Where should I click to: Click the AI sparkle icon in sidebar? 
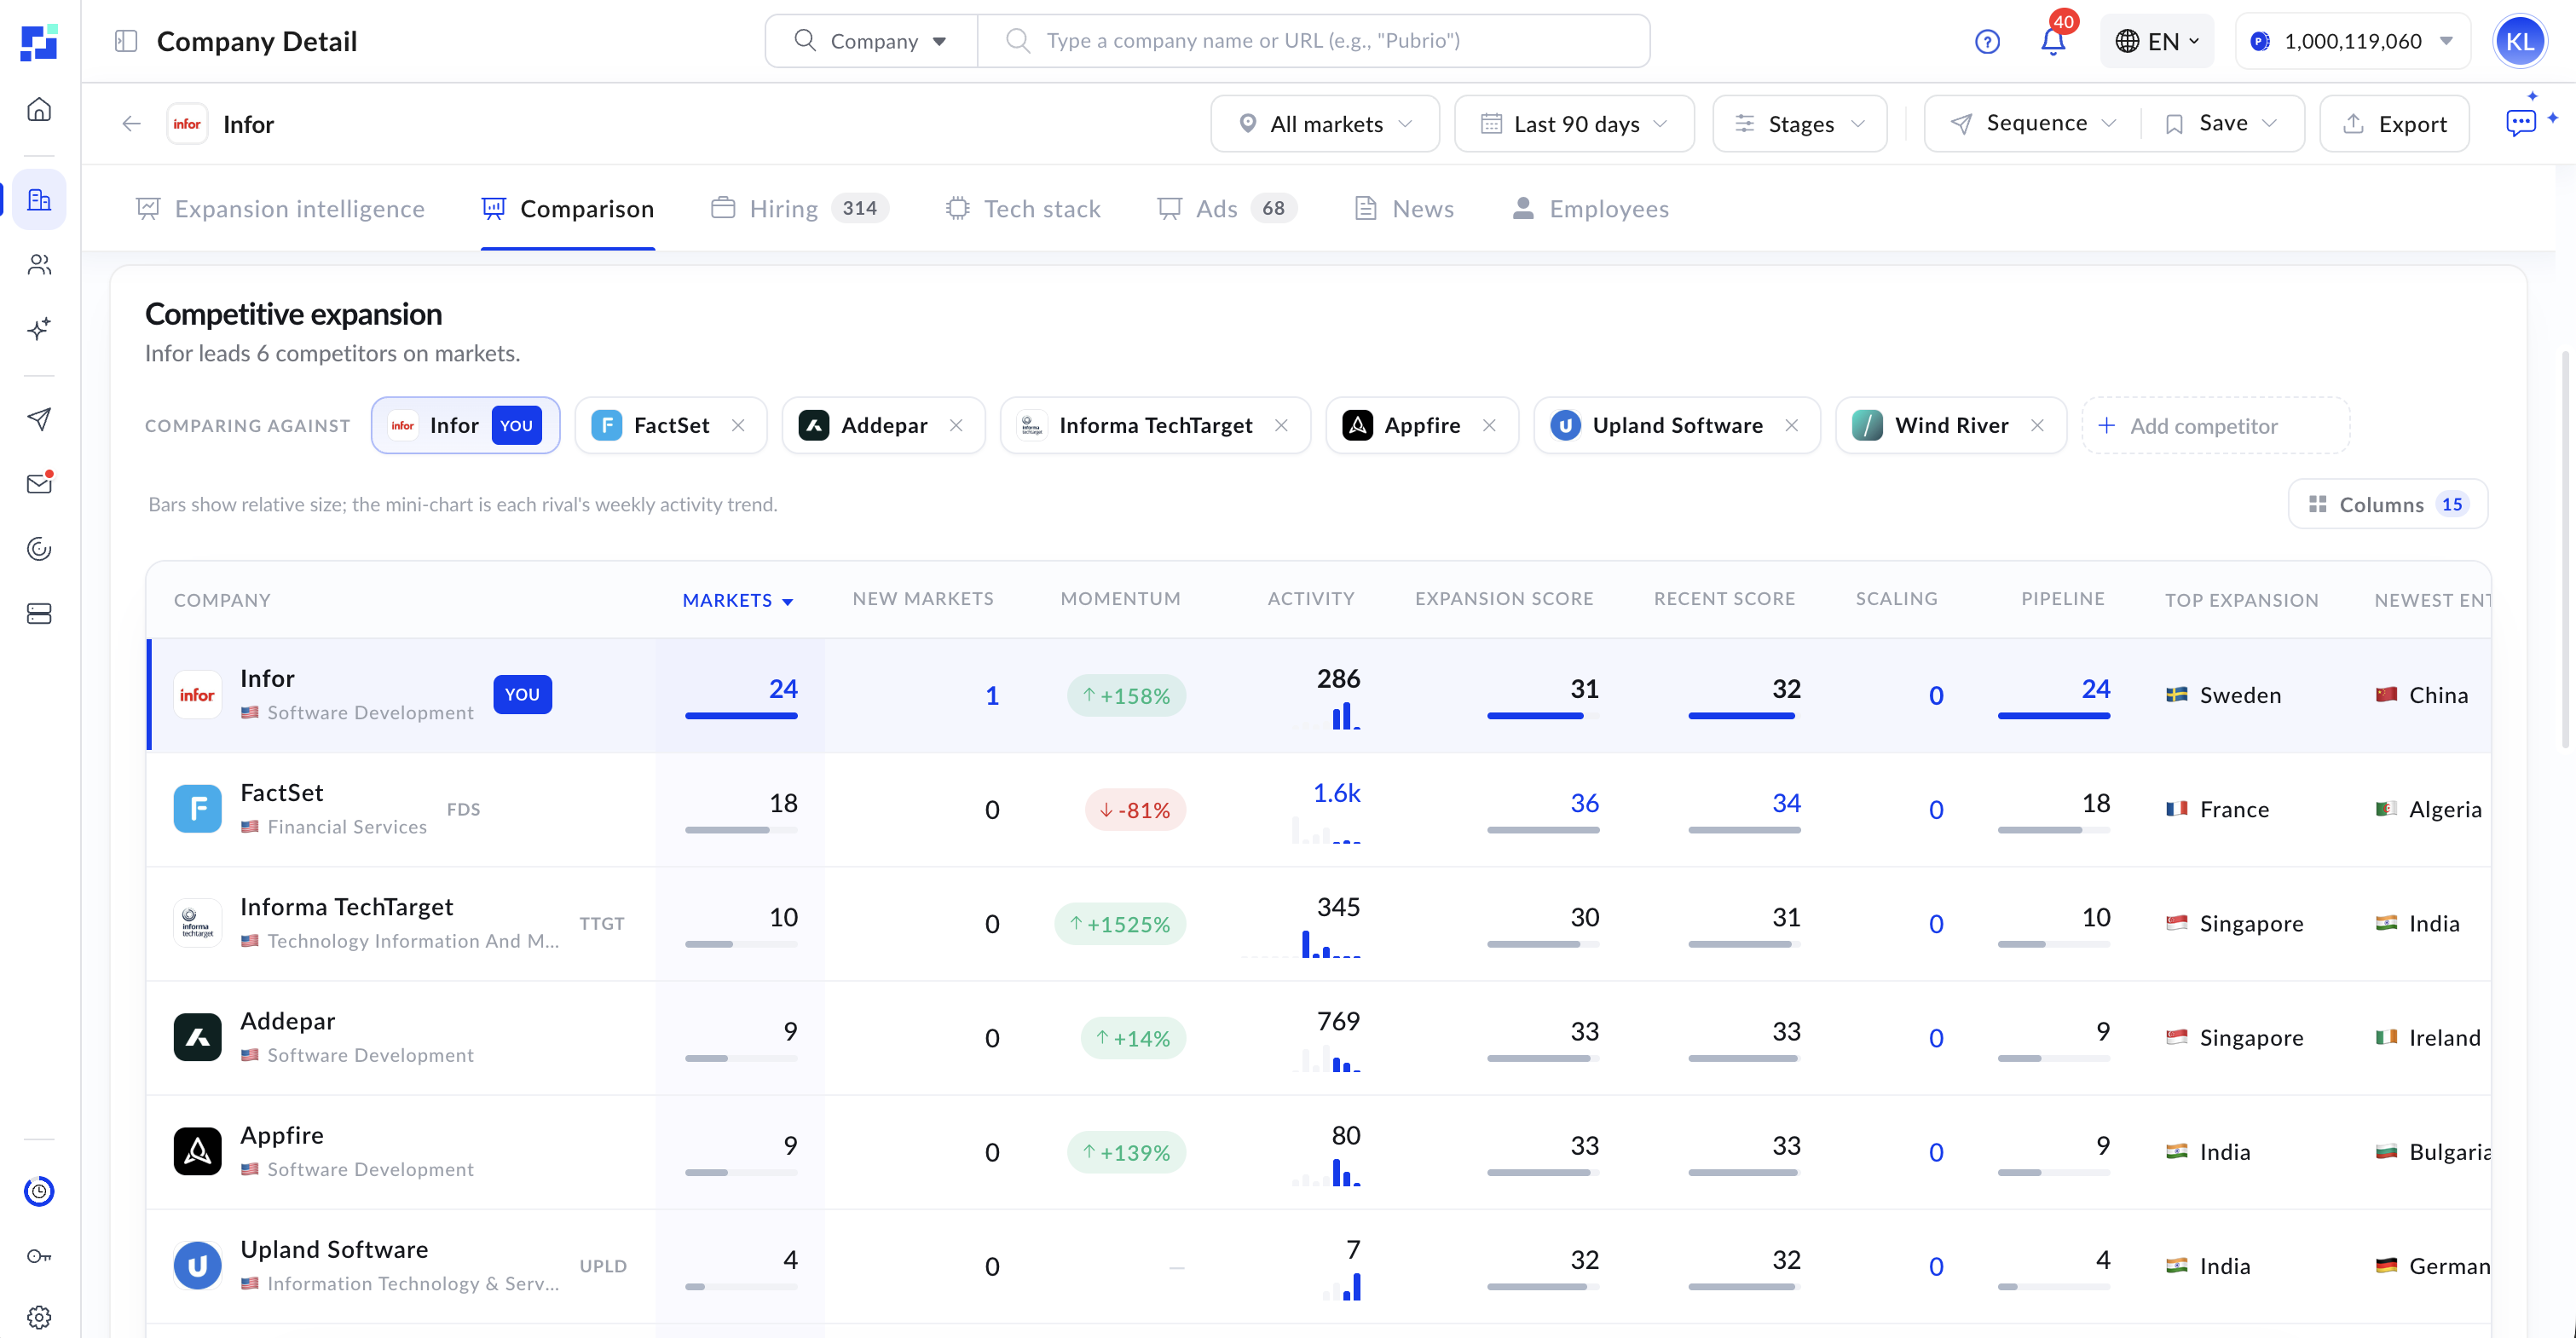click(x=39, y=329)
